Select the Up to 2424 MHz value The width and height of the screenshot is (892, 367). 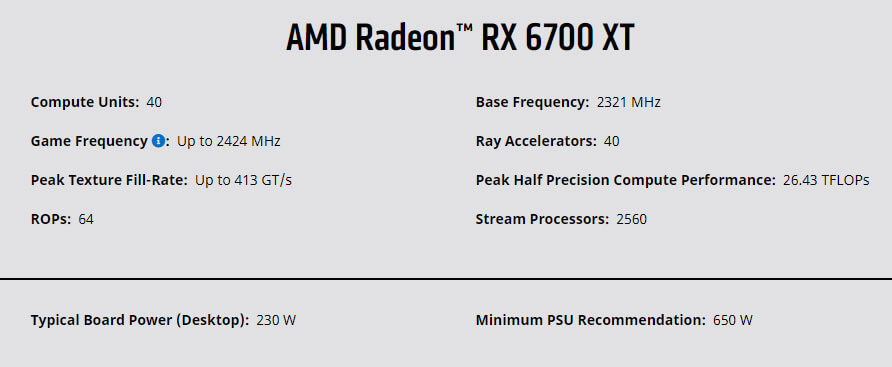point(229,141)
